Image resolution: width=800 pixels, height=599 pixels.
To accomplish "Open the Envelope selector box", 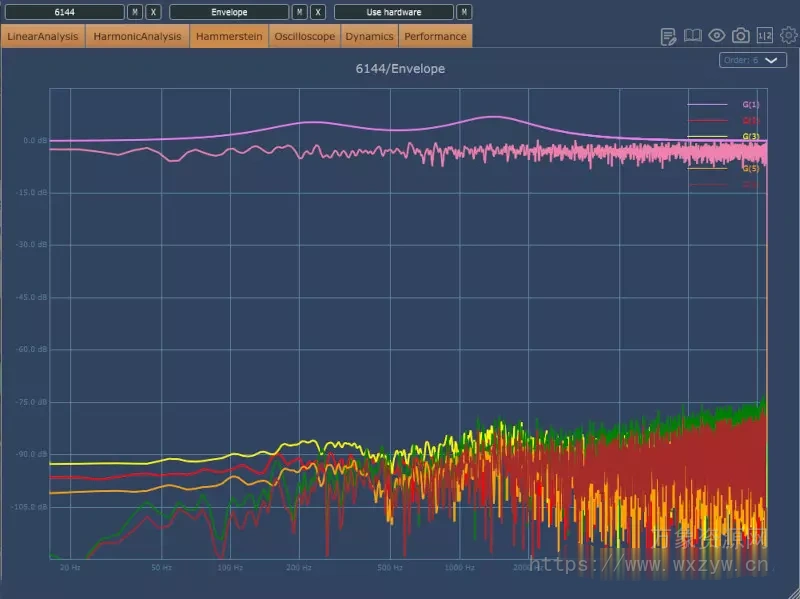I will (229, 12).
